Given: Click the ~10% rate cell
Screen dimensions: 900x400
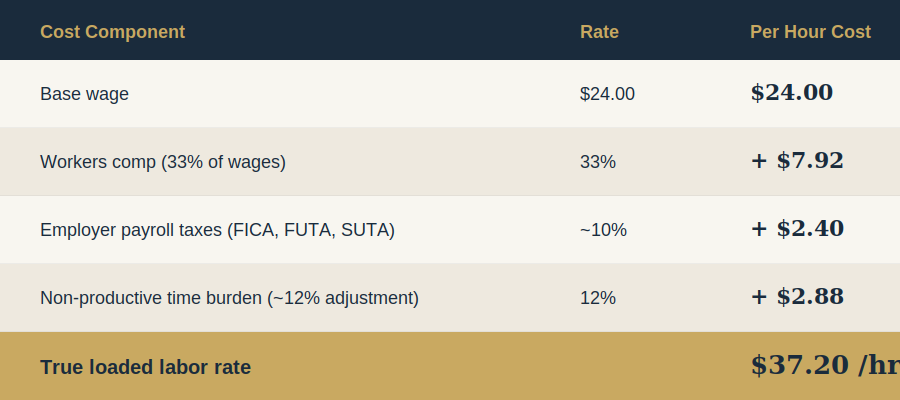Looking at the screenshot, I should coord(603,230).
